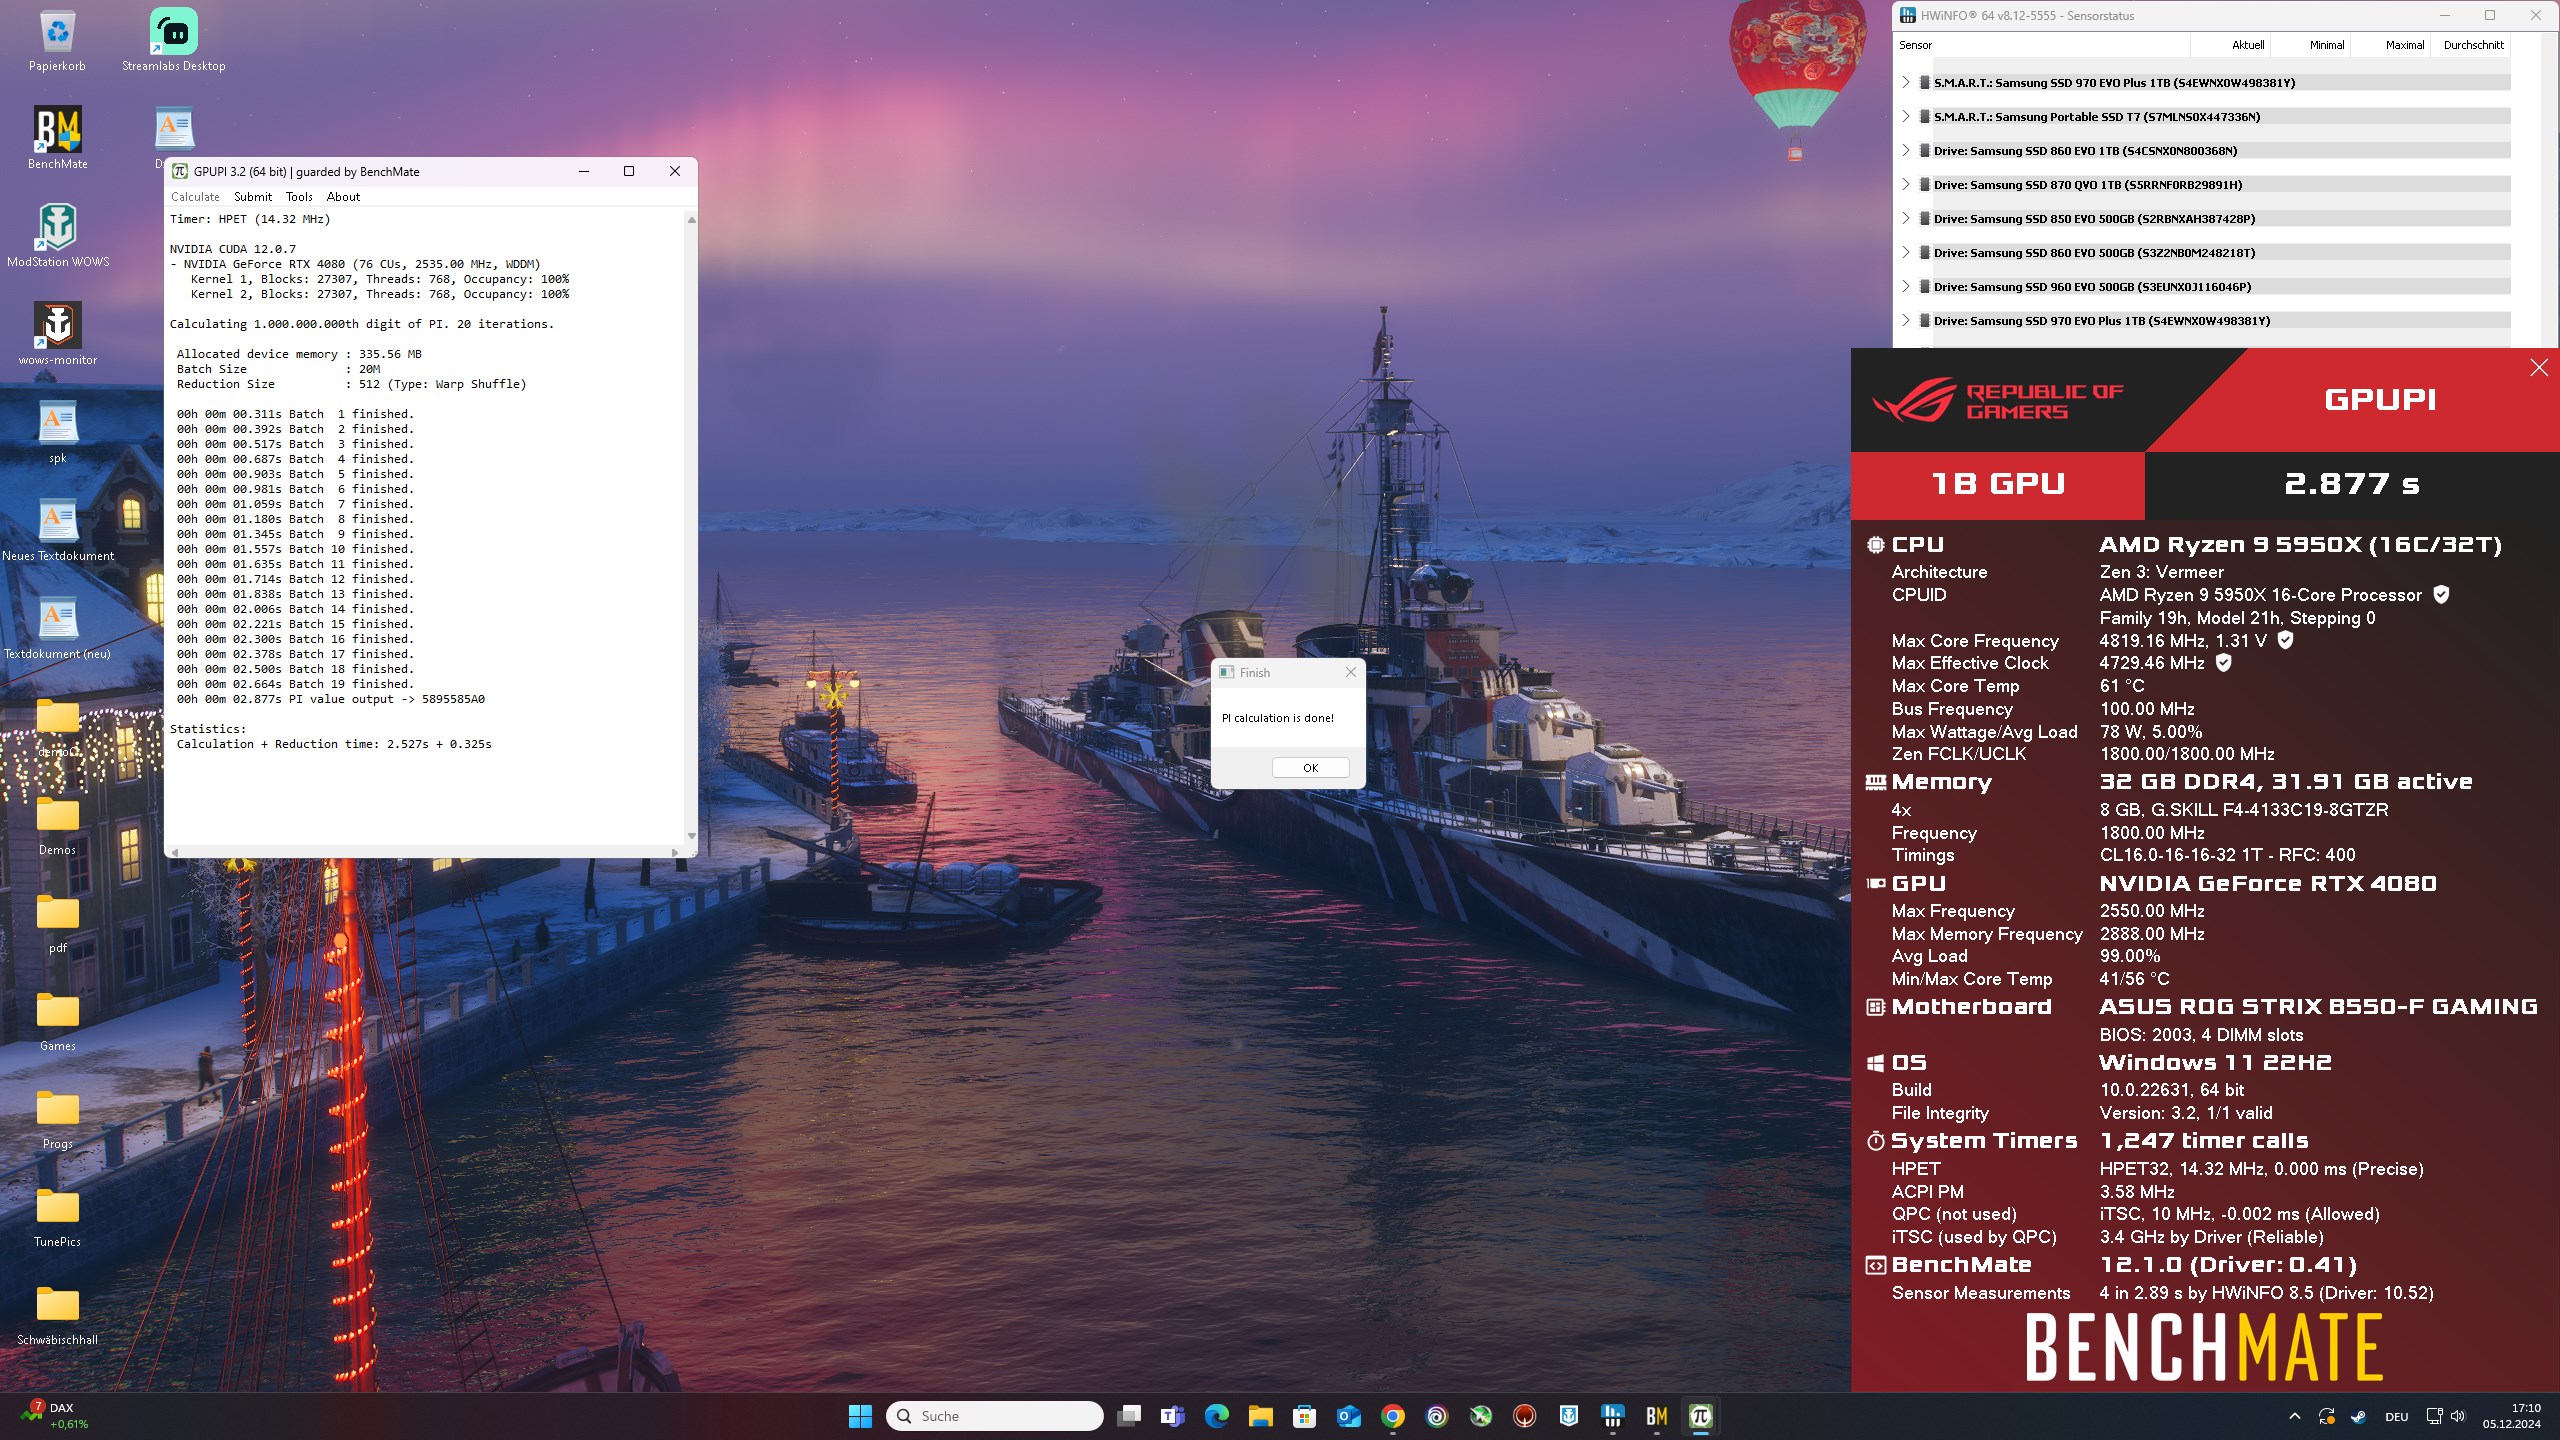Screen dimensions: 2560x1440
Task: Open the Progs folder on desktop
Action: [x=57, y=1118]
